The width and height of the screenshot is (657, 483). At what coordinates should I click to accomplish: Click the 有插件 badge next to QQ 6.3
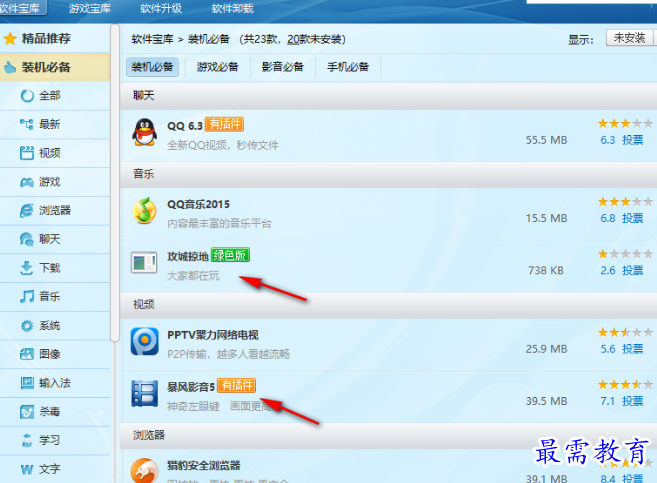pos(225,124)
